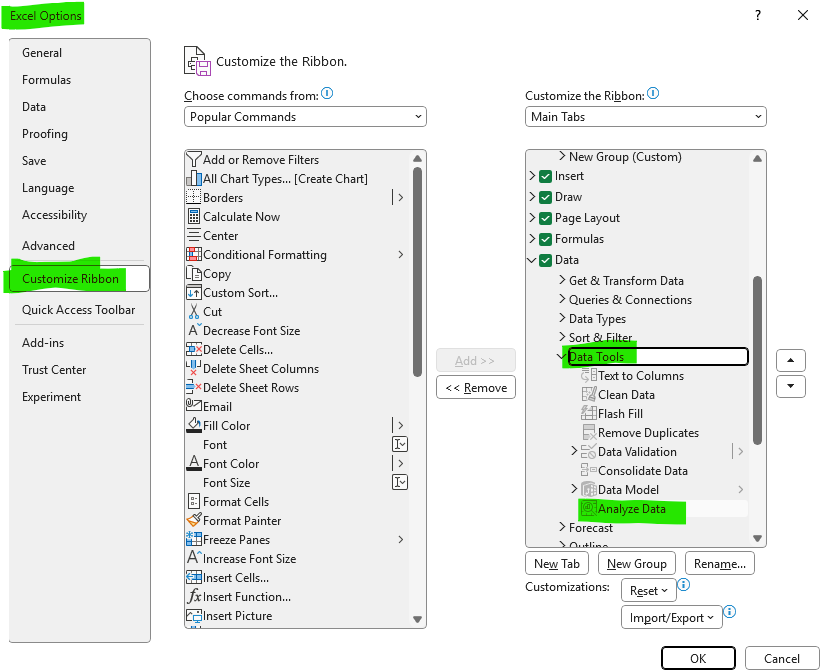Click the Format Cells icon
Viewport: 823px width, 672px height.
(x=194, y=501)
